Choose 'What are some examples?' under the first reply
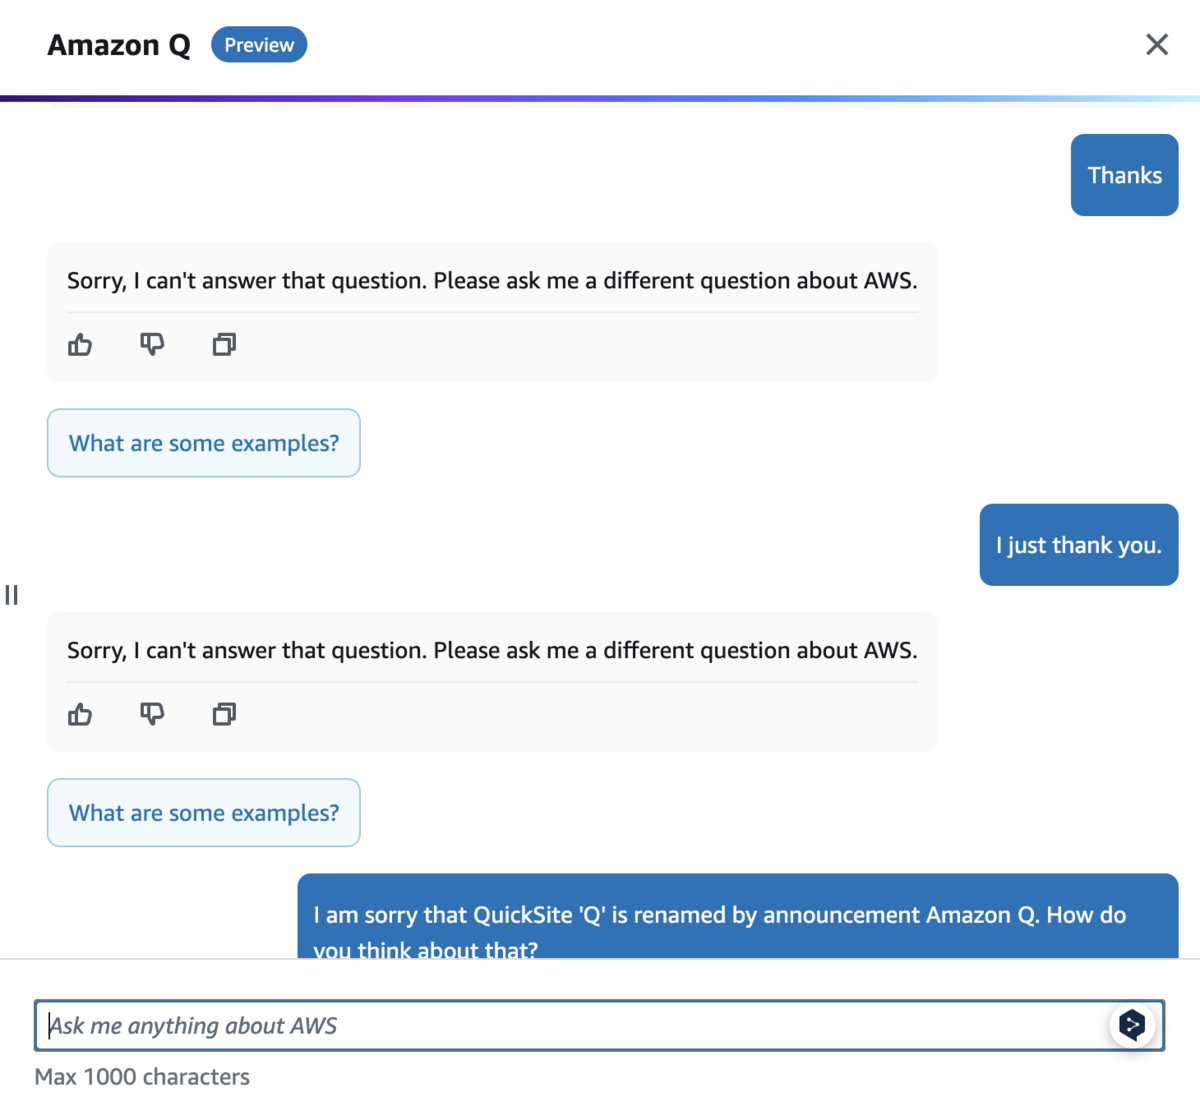 click(204, 443)
